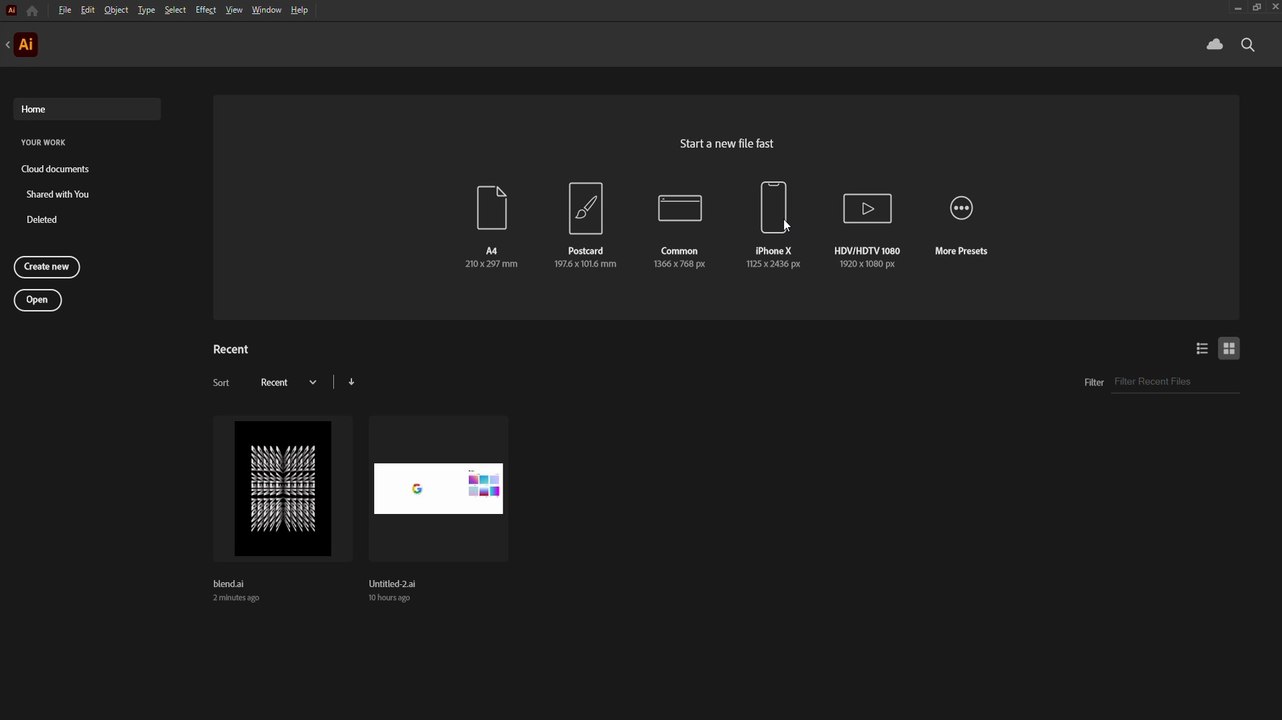
Task: Click the blend.ai file name
Action: 228,584
